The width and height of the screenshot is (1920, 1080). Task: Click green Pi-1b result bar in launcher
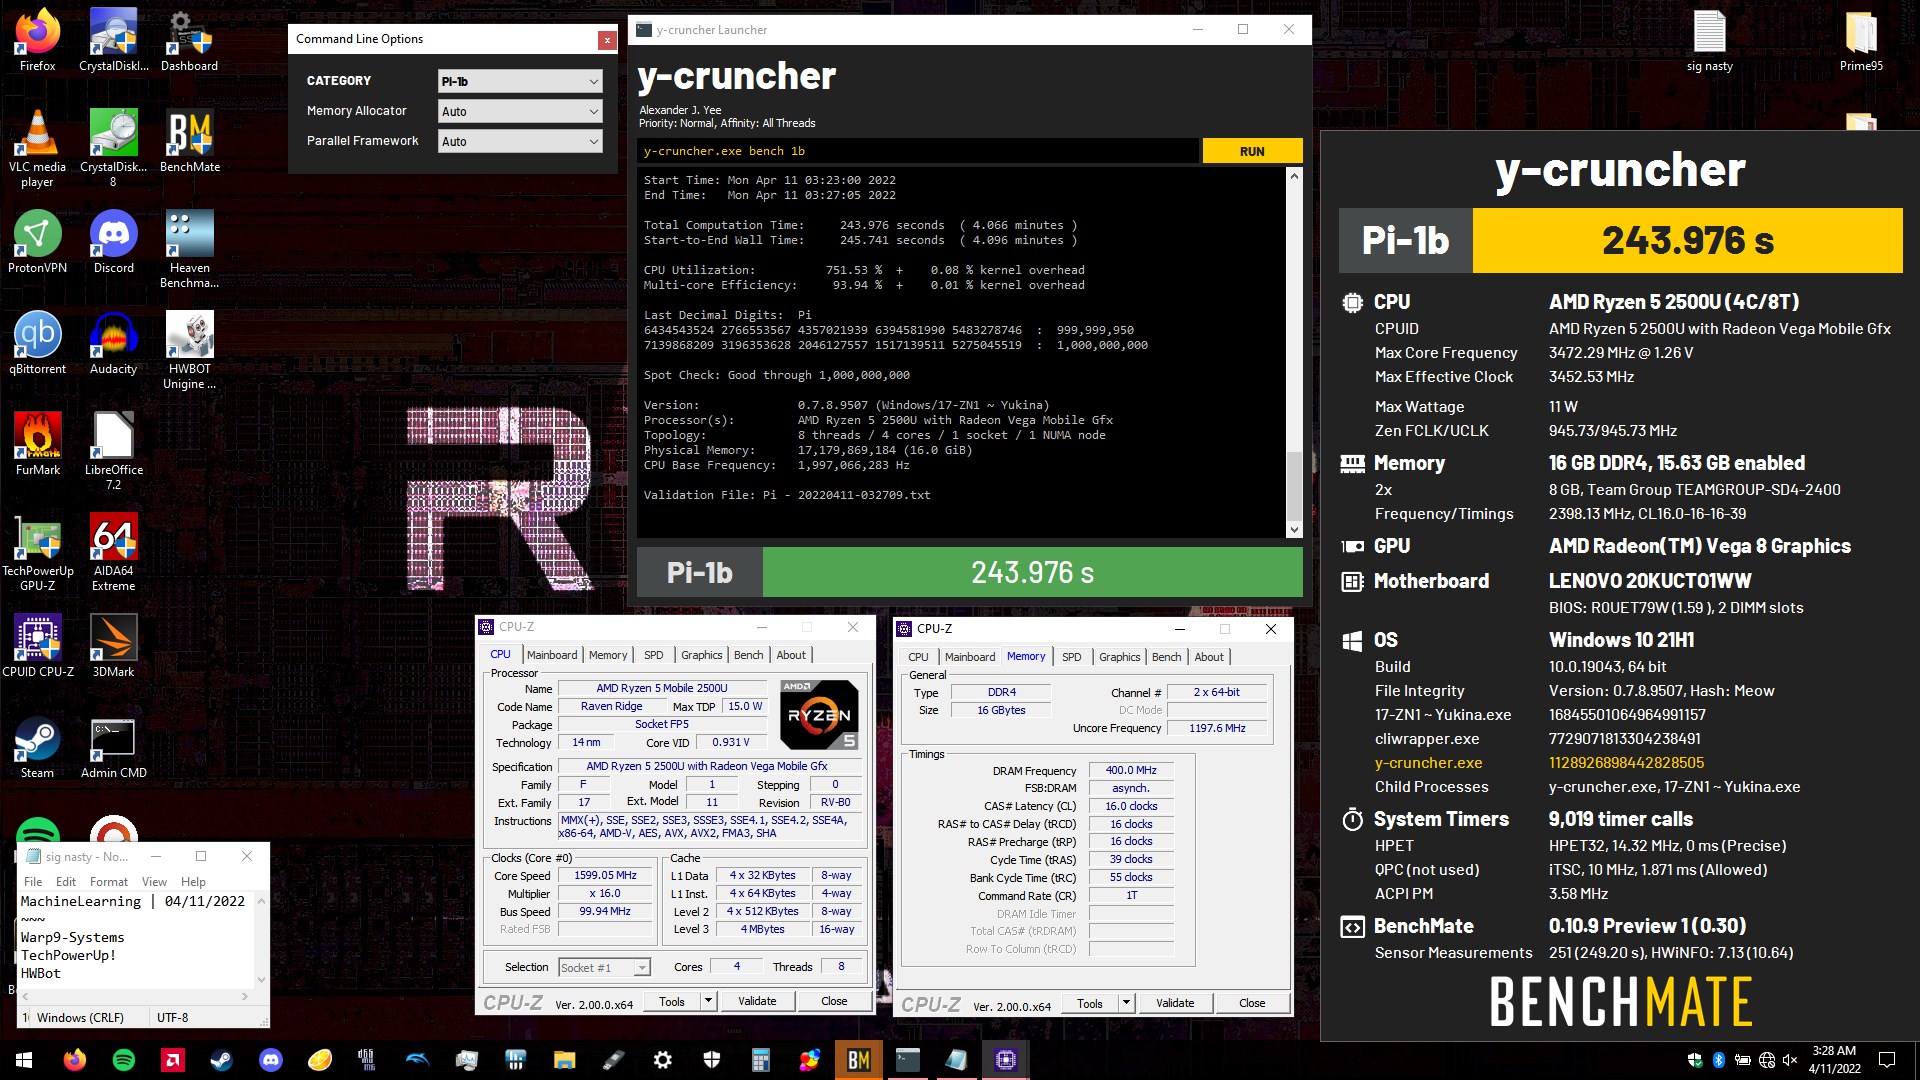(1032, 572)
